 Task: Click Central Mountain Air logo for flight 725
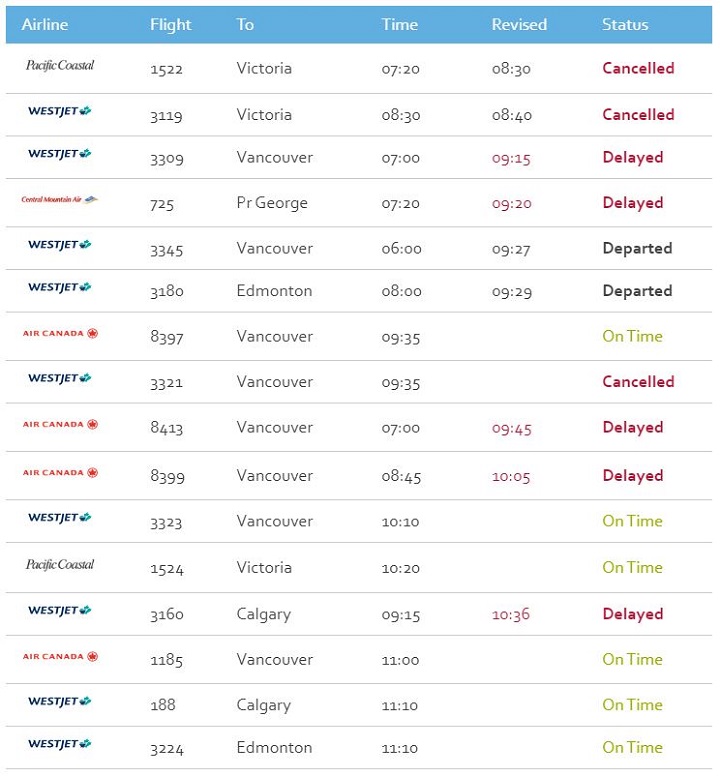pyautogui.click(x=60, y=200)
